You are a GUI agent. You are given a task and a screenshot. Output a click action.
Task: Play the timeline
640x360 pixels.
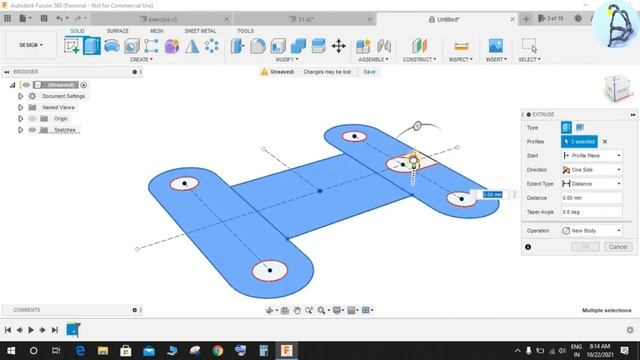(31, 330)
